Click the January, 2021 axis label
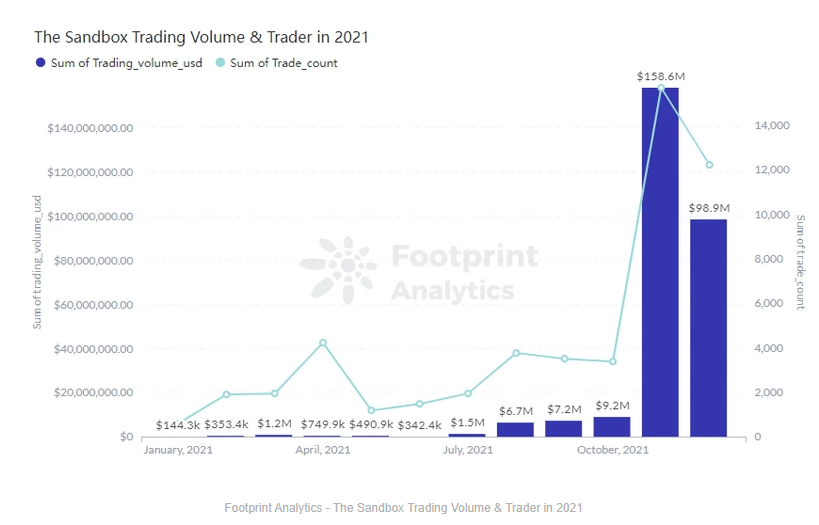Screen dimensions: 819x525 [x=178, y=450]
